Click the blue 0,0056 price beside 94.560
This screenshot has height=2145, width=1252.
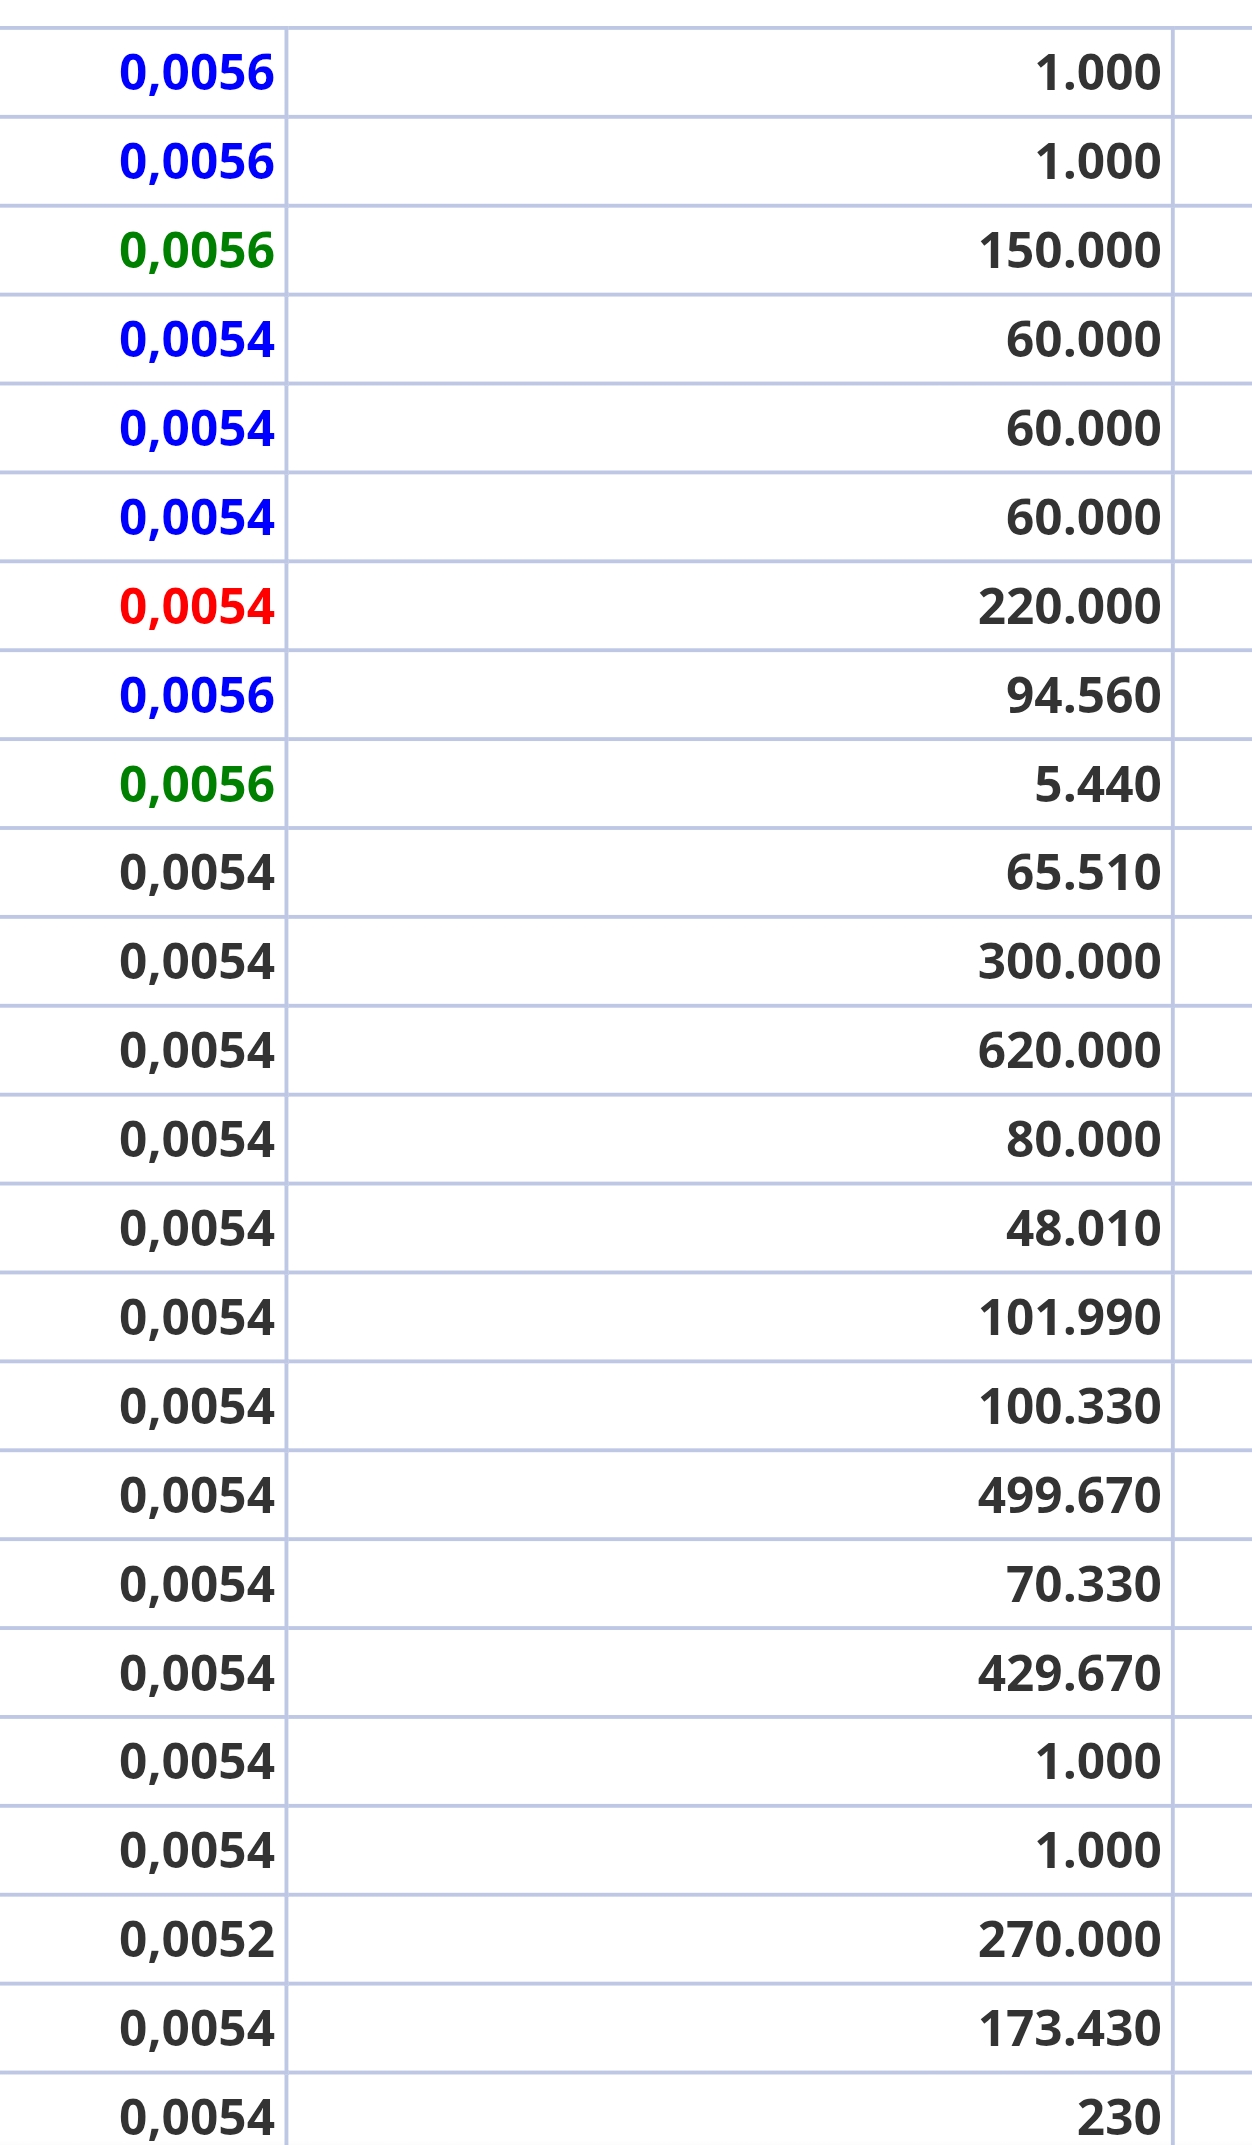click(196, 696)
